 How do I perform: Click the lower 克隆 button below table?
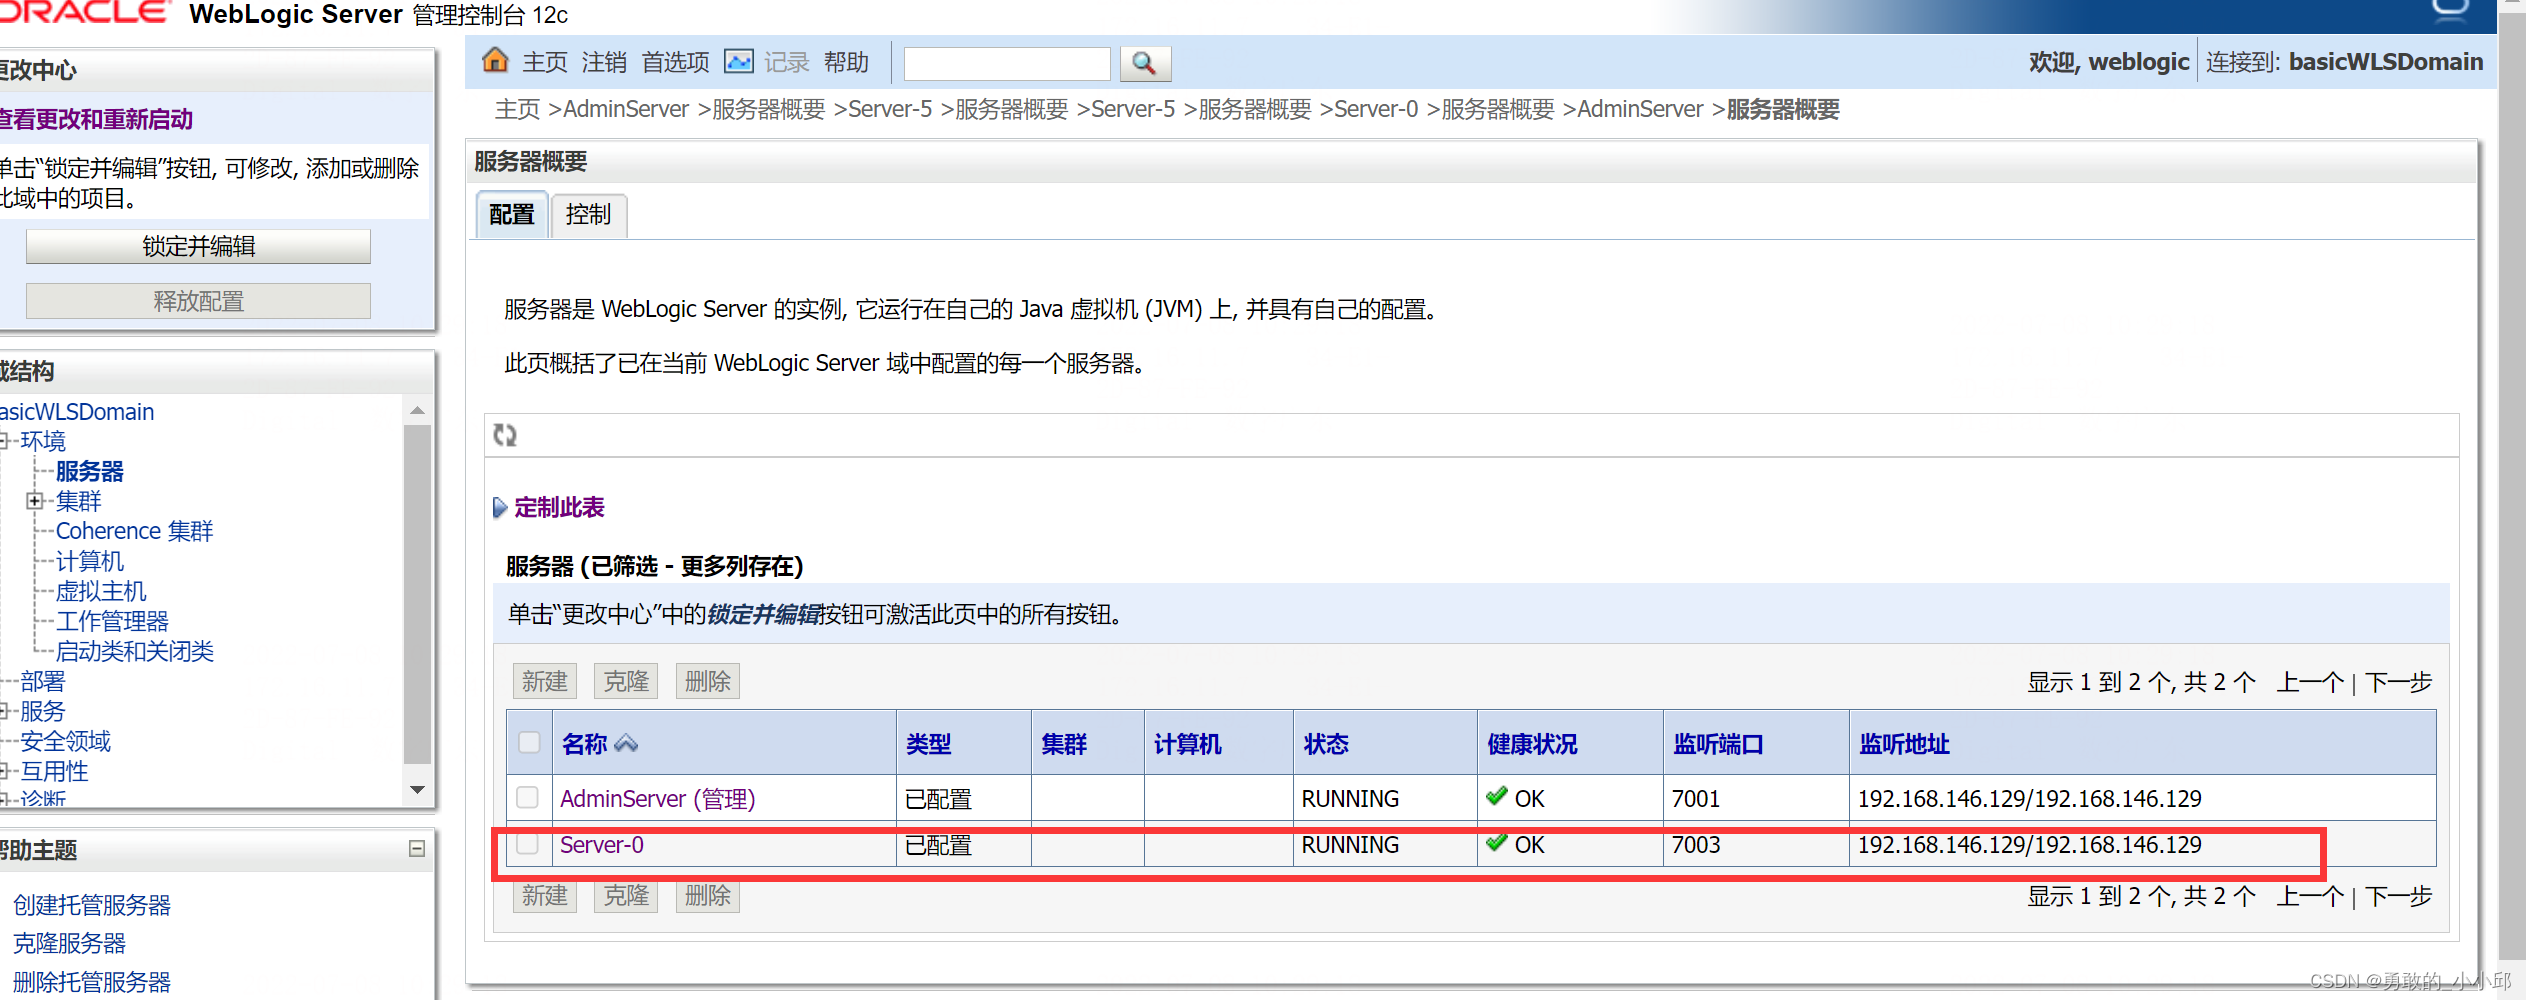click(627, 895)
